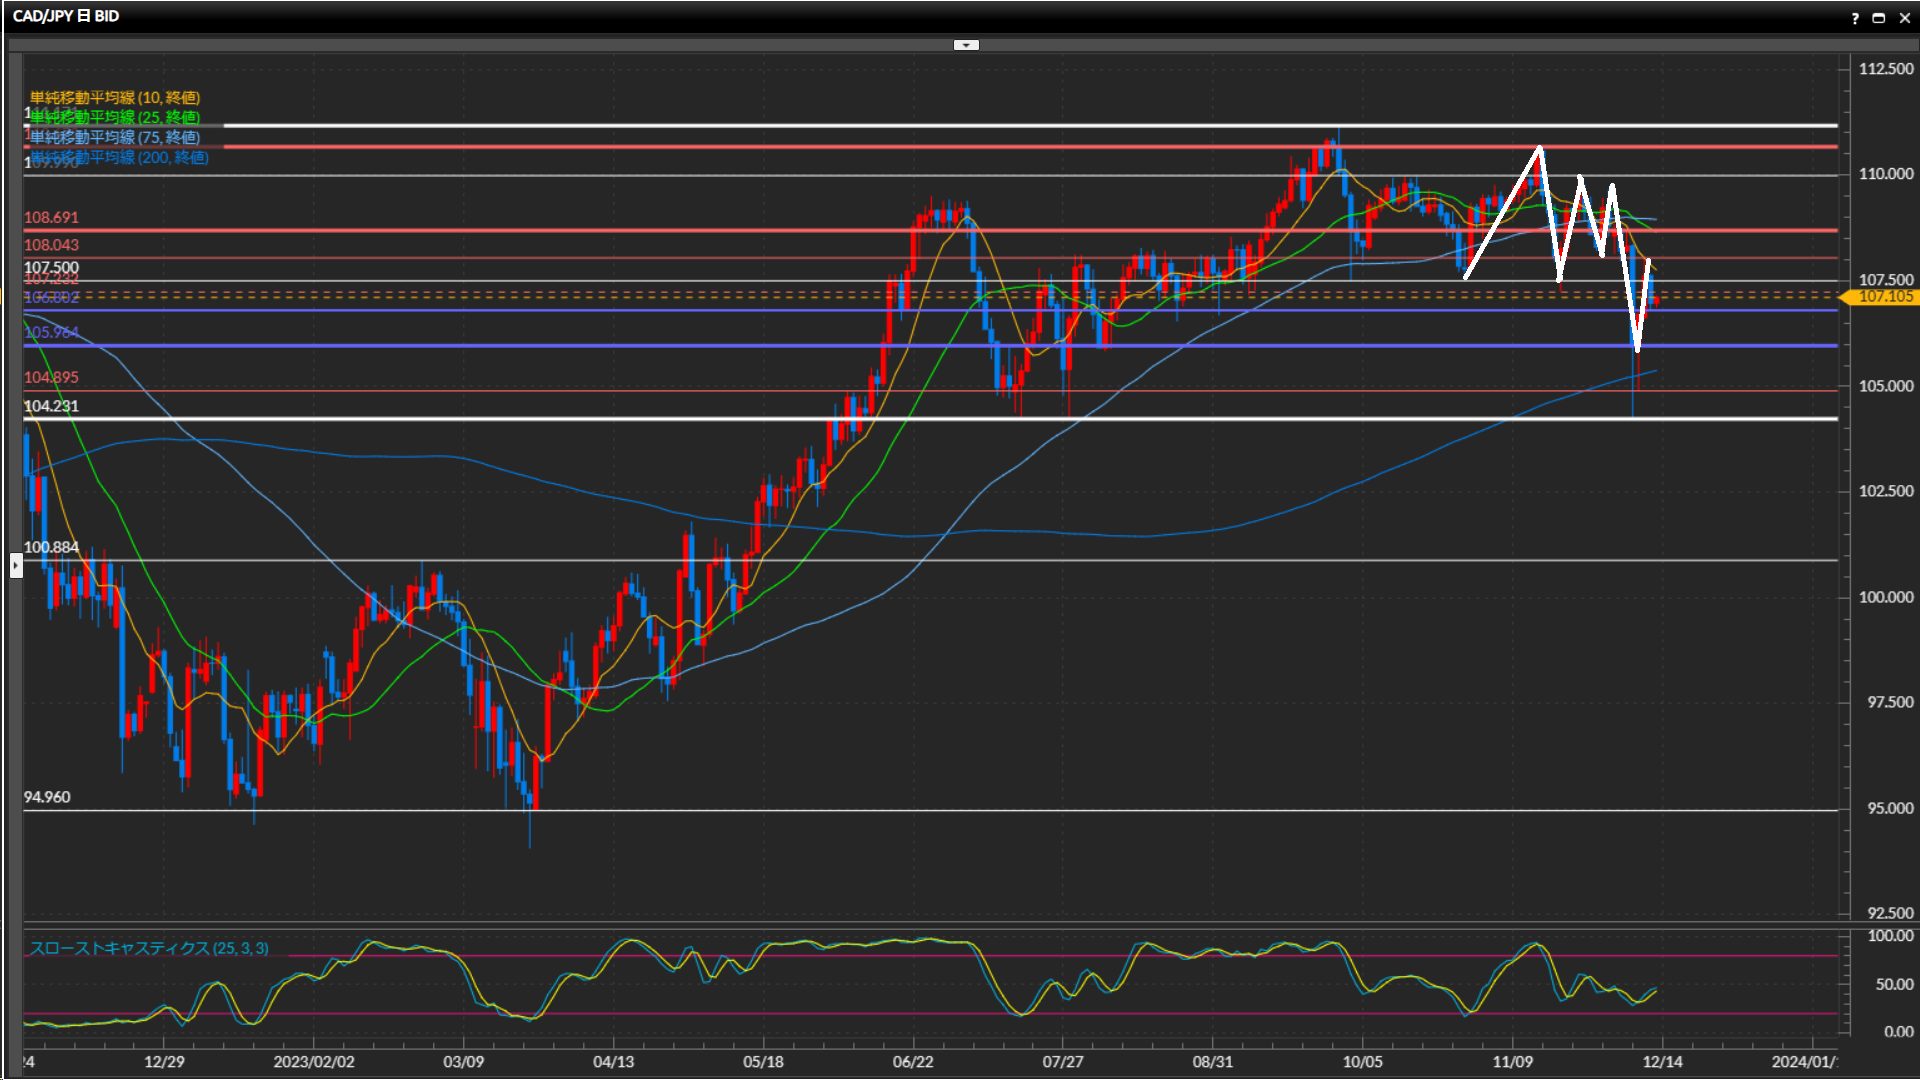1920x1080 pixels.
Task: Select the 104.231 white support line label
Action: (51, 406)
